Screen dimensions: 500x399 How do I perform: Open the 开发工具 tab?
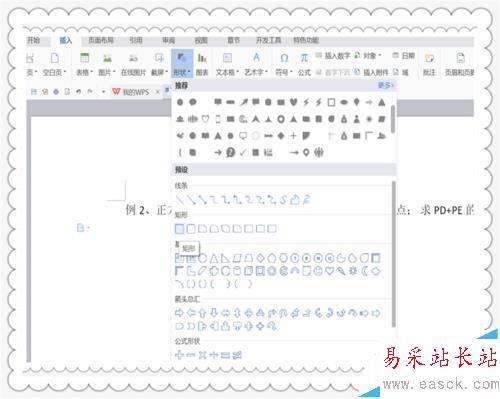pyautogui.click(x=269, y=41)
